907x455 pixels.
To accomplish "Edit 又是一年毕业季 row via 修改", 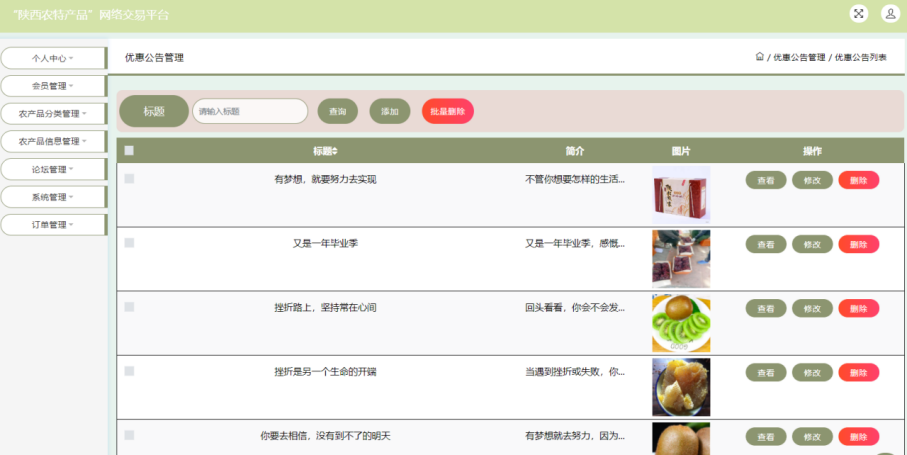I will 812,245.
